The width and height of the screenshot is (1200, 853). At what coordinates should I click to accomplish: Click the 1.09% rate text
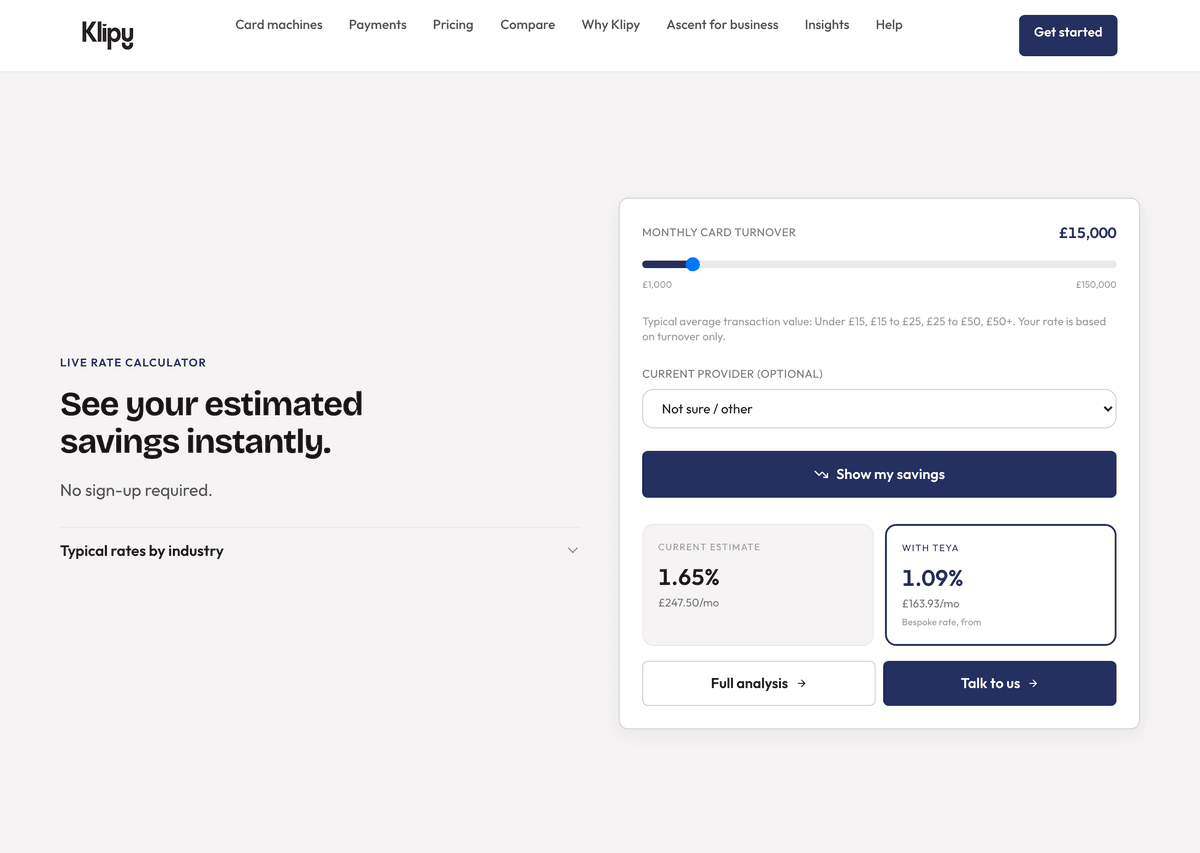[933, 578]
